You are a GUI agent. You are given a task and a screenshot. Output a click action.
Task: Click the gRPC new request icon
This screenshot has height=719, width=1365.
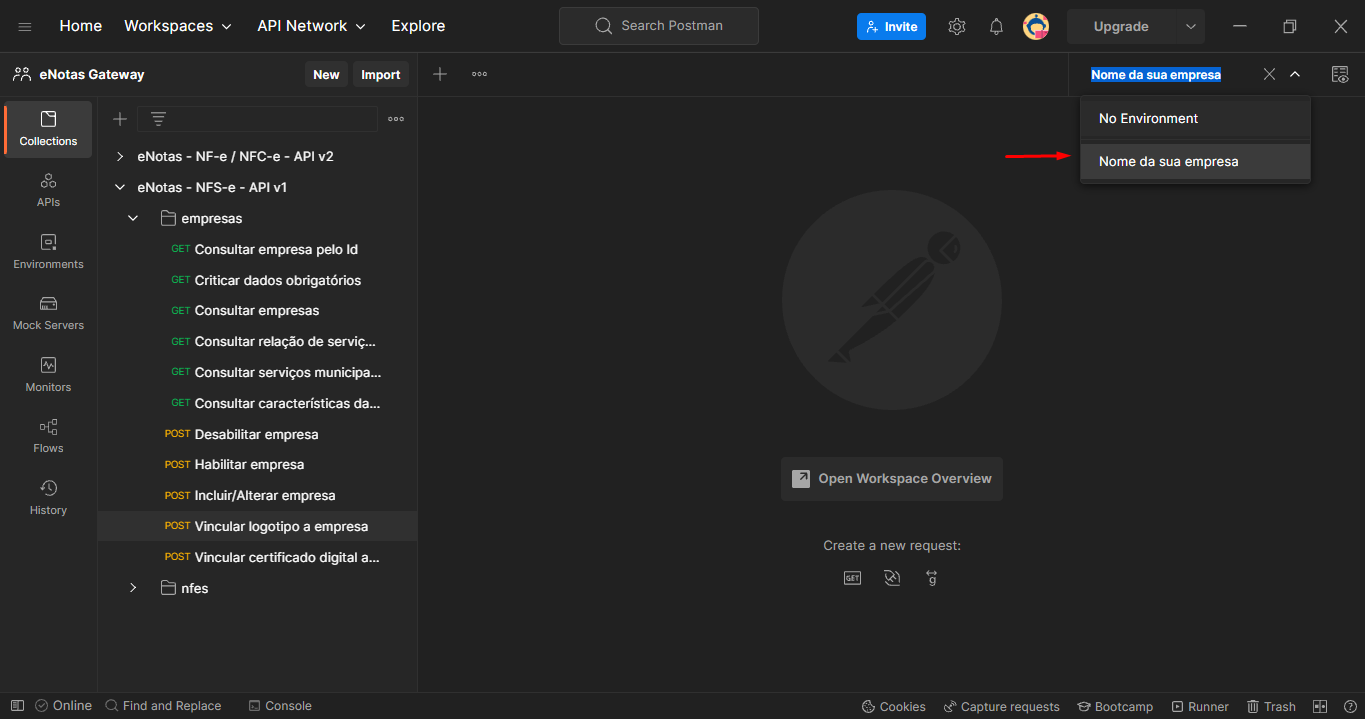click(932, 578)
